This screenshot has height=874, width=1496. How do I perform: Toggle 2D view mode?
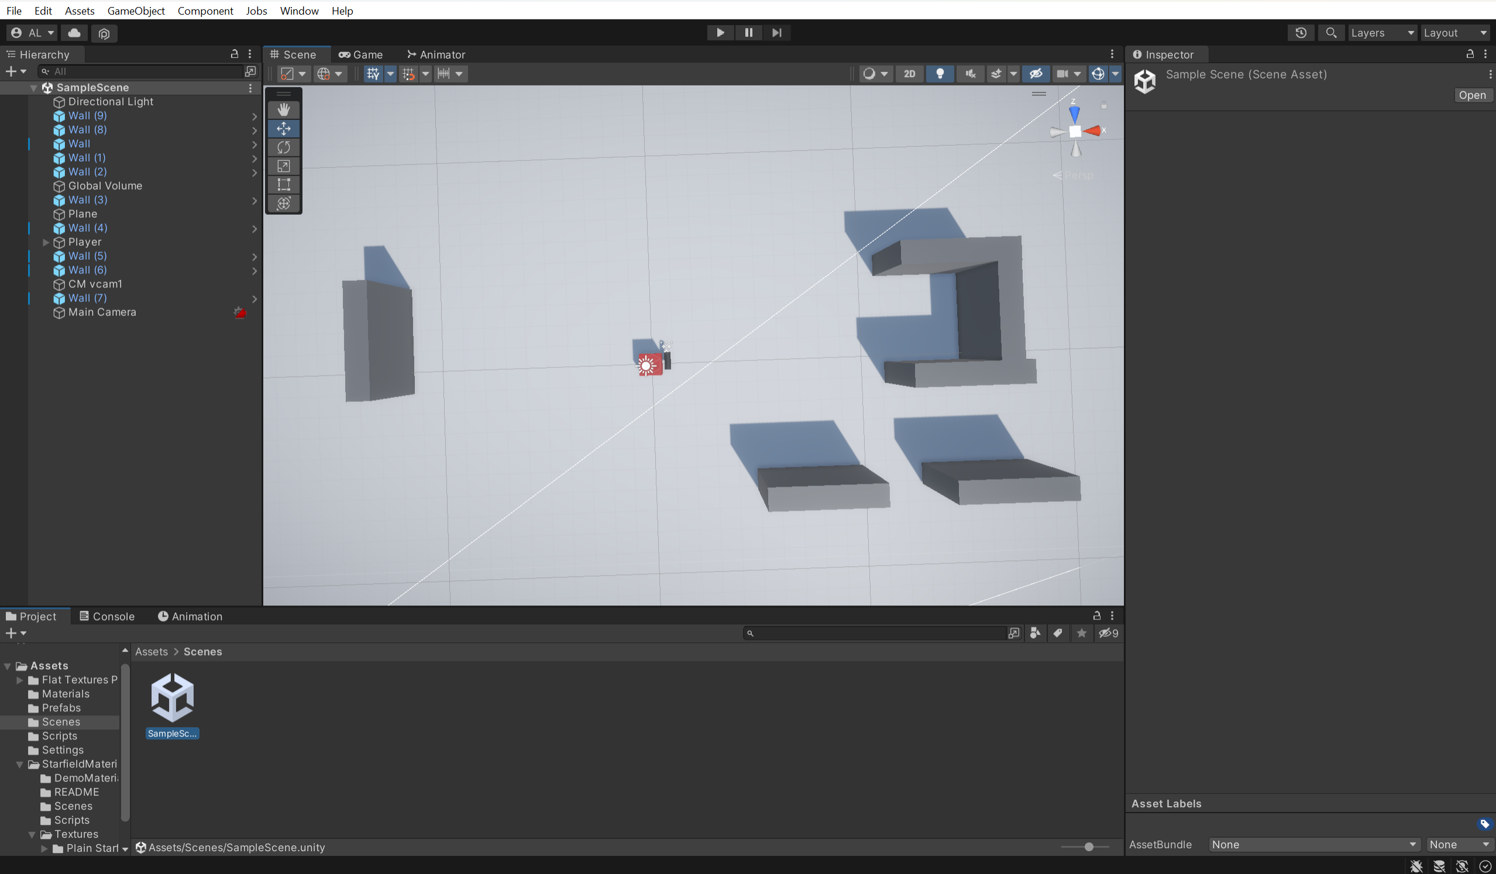click(909, 74)
